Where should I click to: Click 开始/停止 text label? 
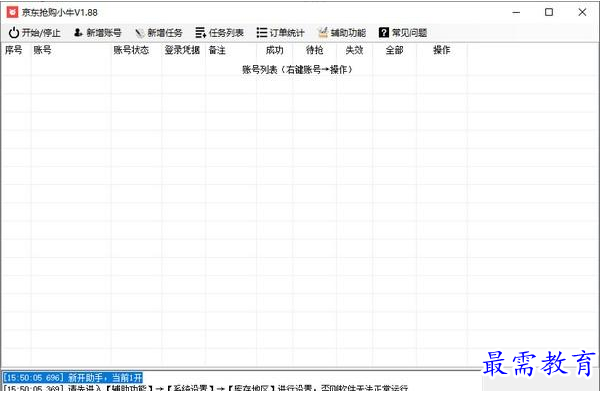click(x=41, y=33)
